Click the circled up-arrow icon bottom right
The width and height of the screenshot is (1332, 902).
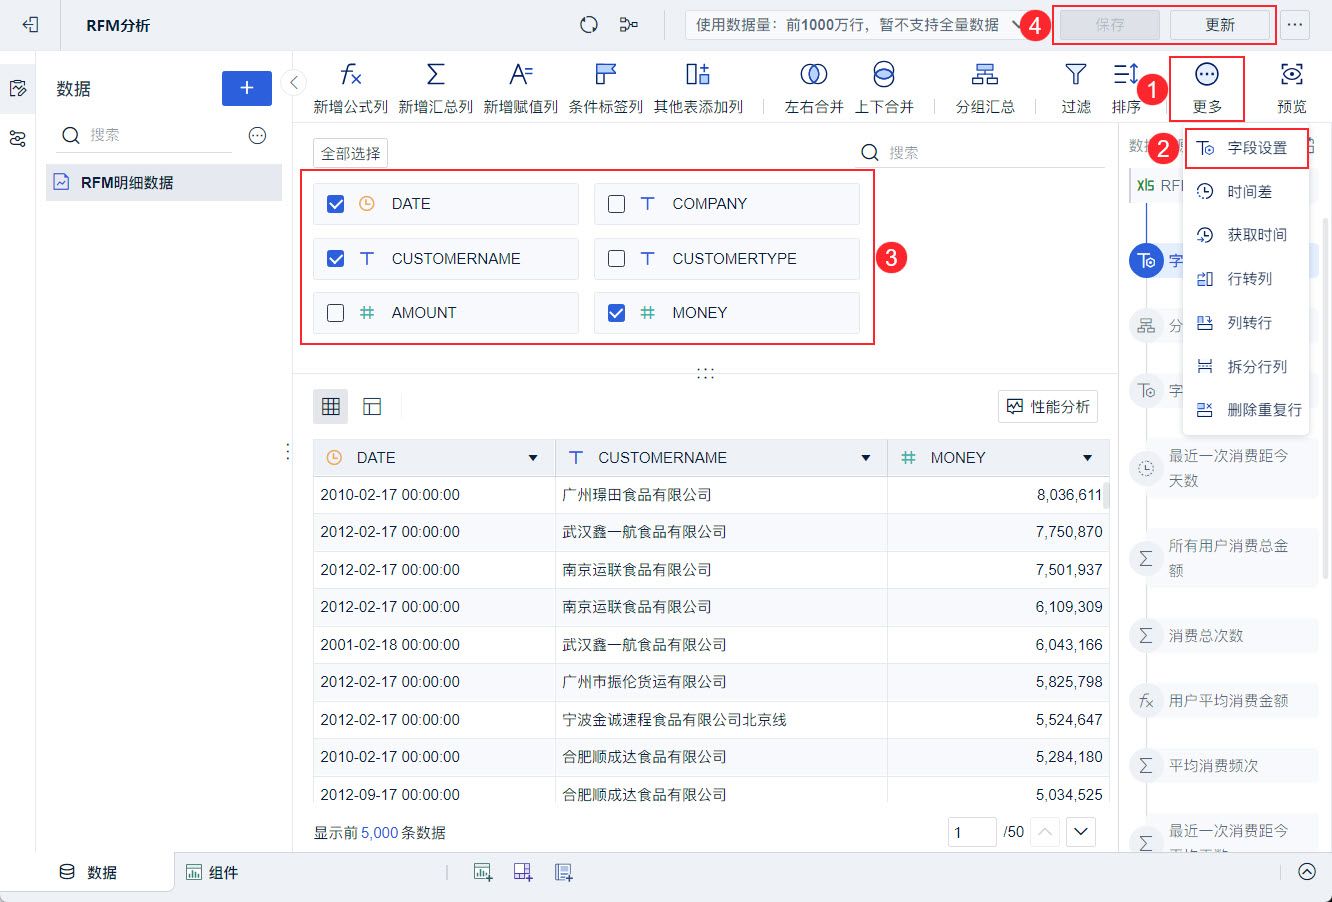[x=1307, y=871]
